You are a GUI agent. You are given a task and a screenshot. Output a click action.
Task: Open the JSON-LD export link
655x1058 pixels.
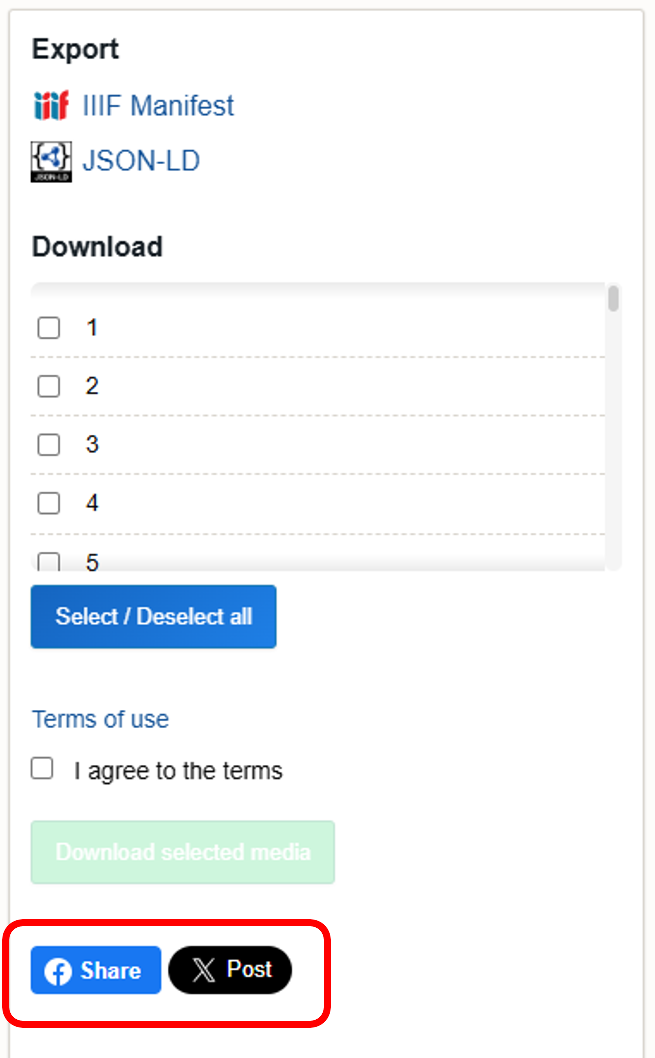(141, 161)
